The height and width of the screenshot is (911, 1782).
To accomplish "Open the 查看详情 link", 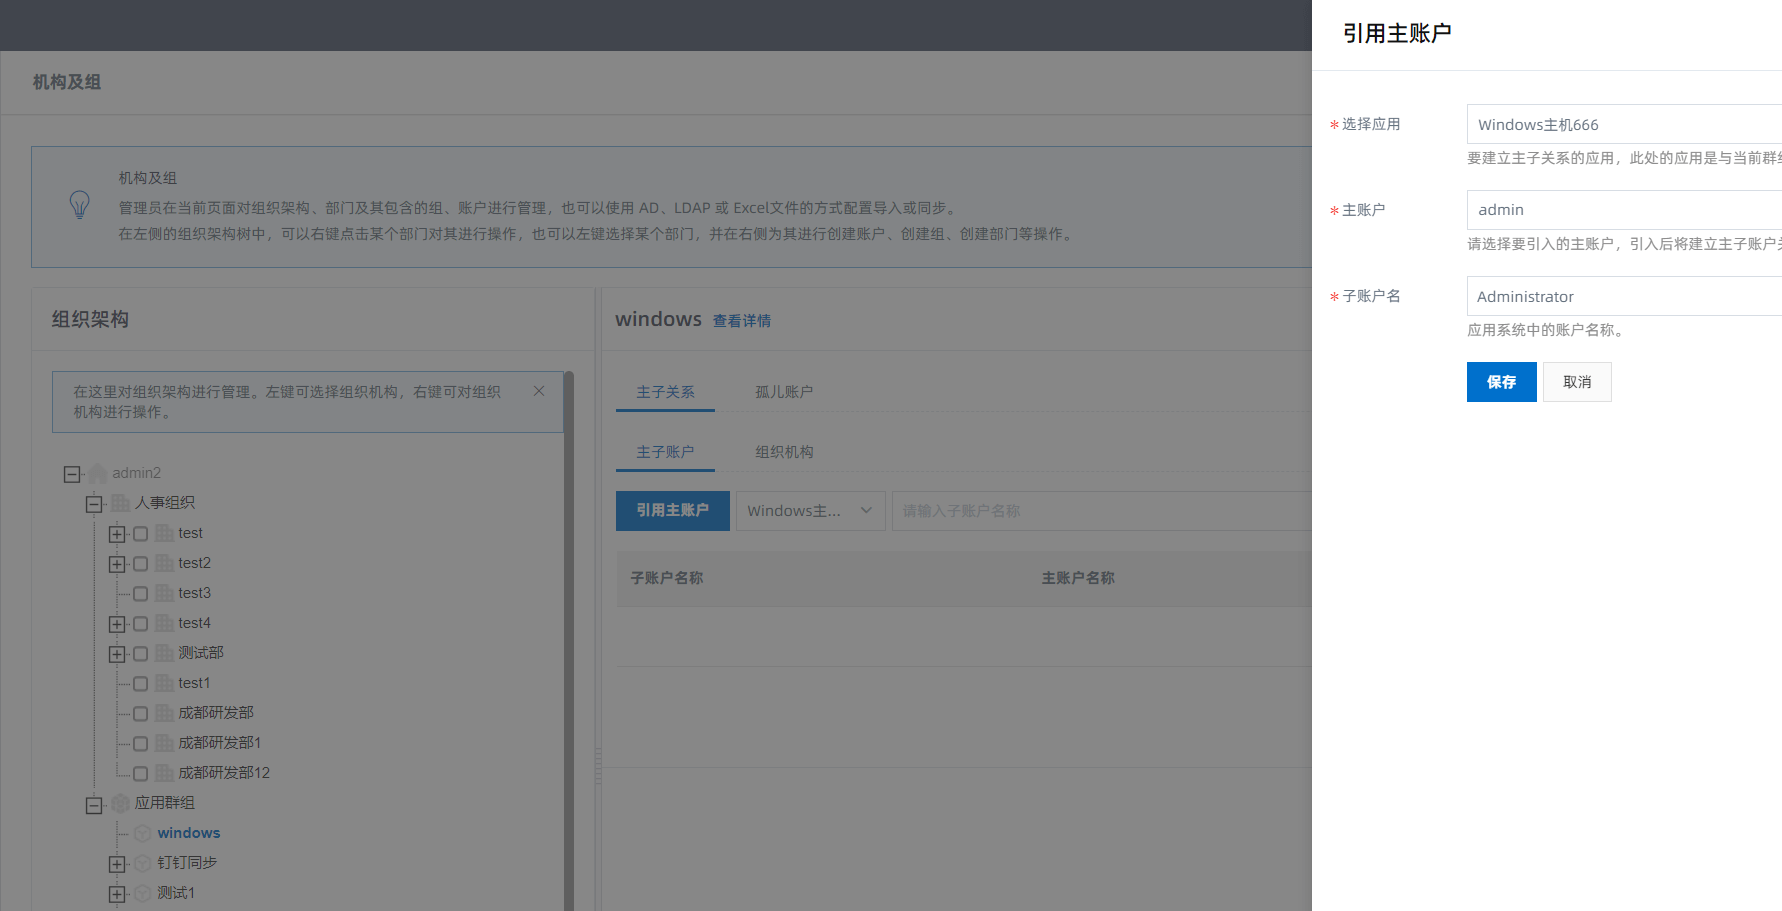I will (741, 321).
